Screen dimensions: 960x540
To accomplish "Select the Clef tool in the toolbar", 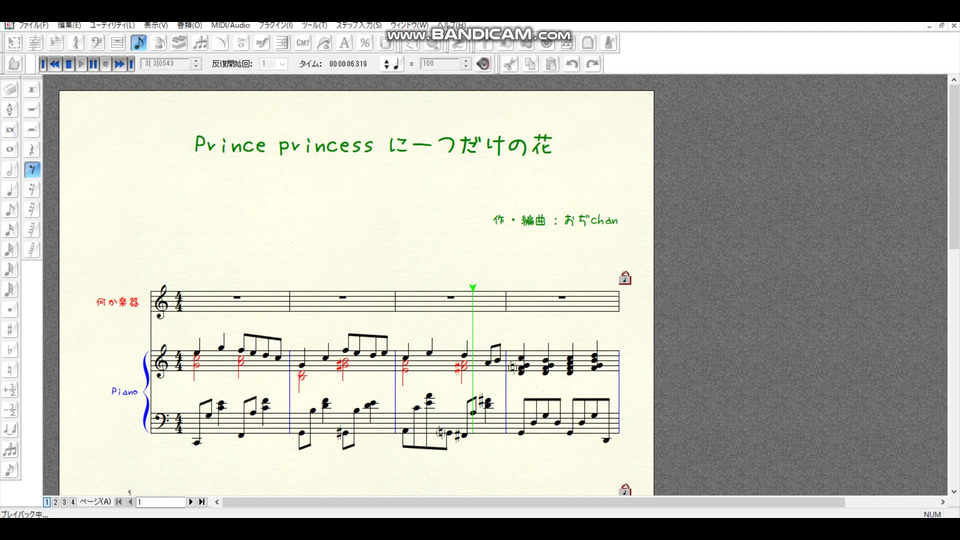I will 97,42.
